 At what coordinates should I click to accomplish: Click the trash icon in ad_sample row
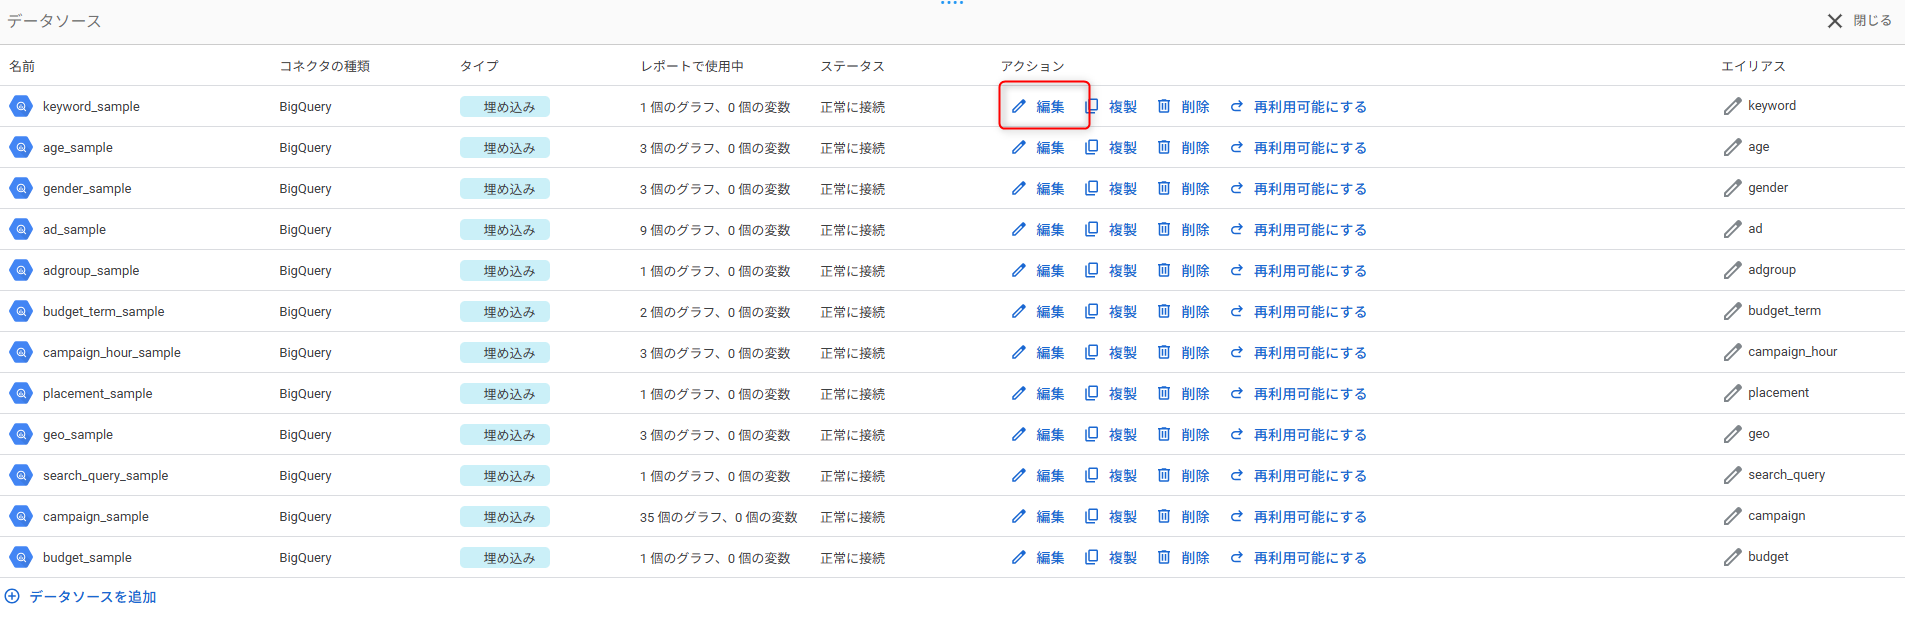(x=1164, y=229)
